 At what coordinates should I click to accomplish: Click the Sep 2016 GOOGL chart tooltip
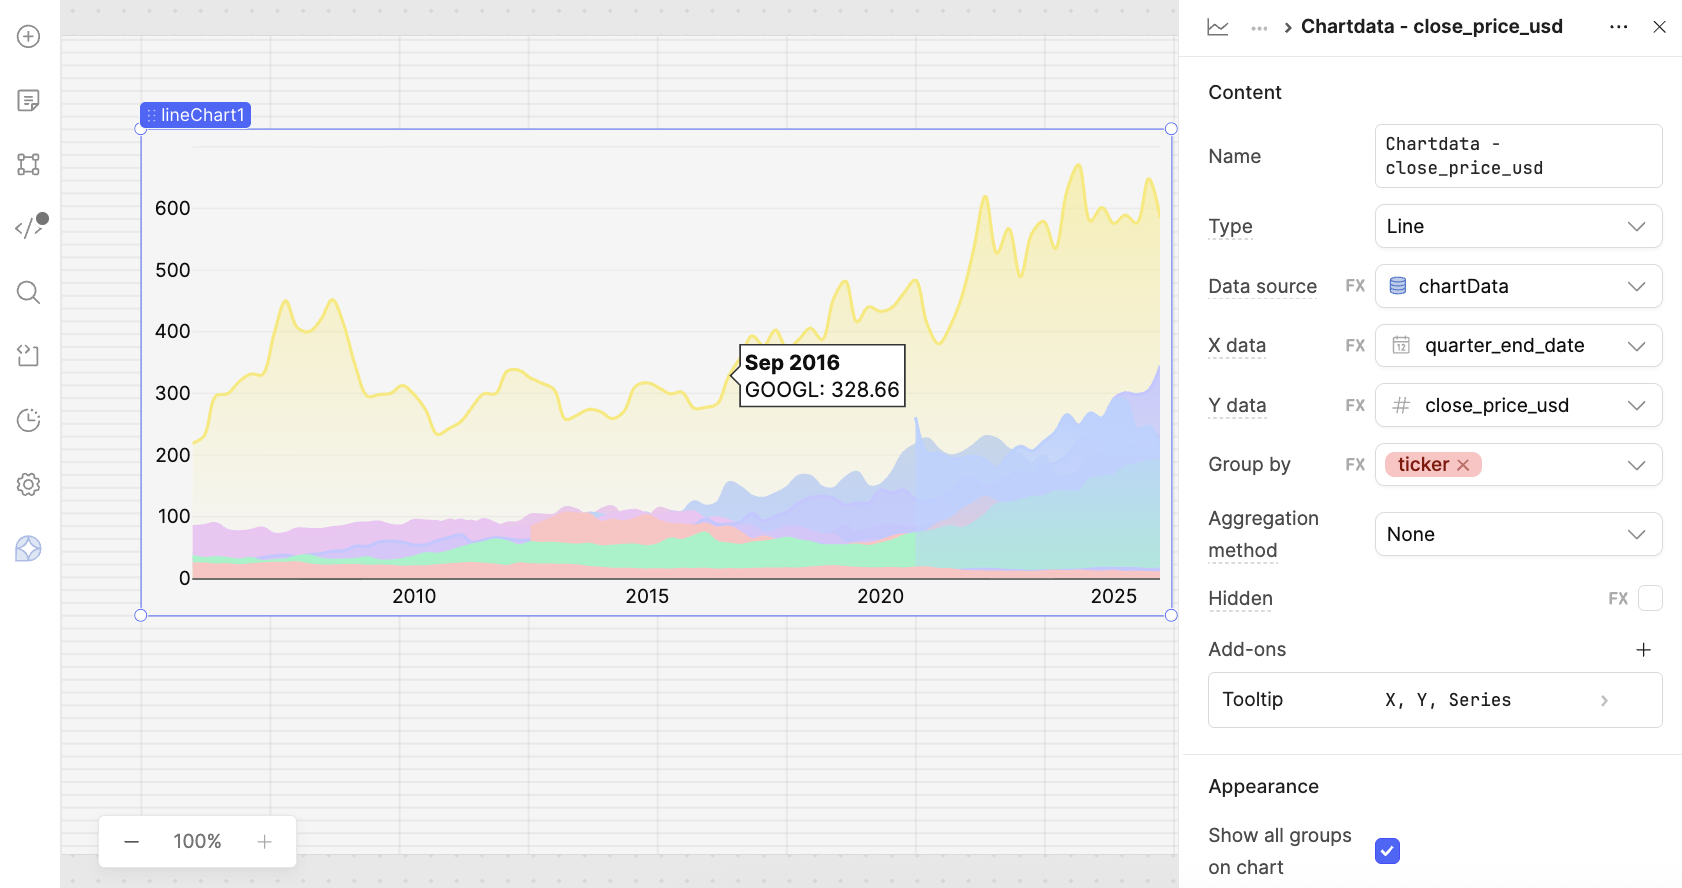pos(822,376)
